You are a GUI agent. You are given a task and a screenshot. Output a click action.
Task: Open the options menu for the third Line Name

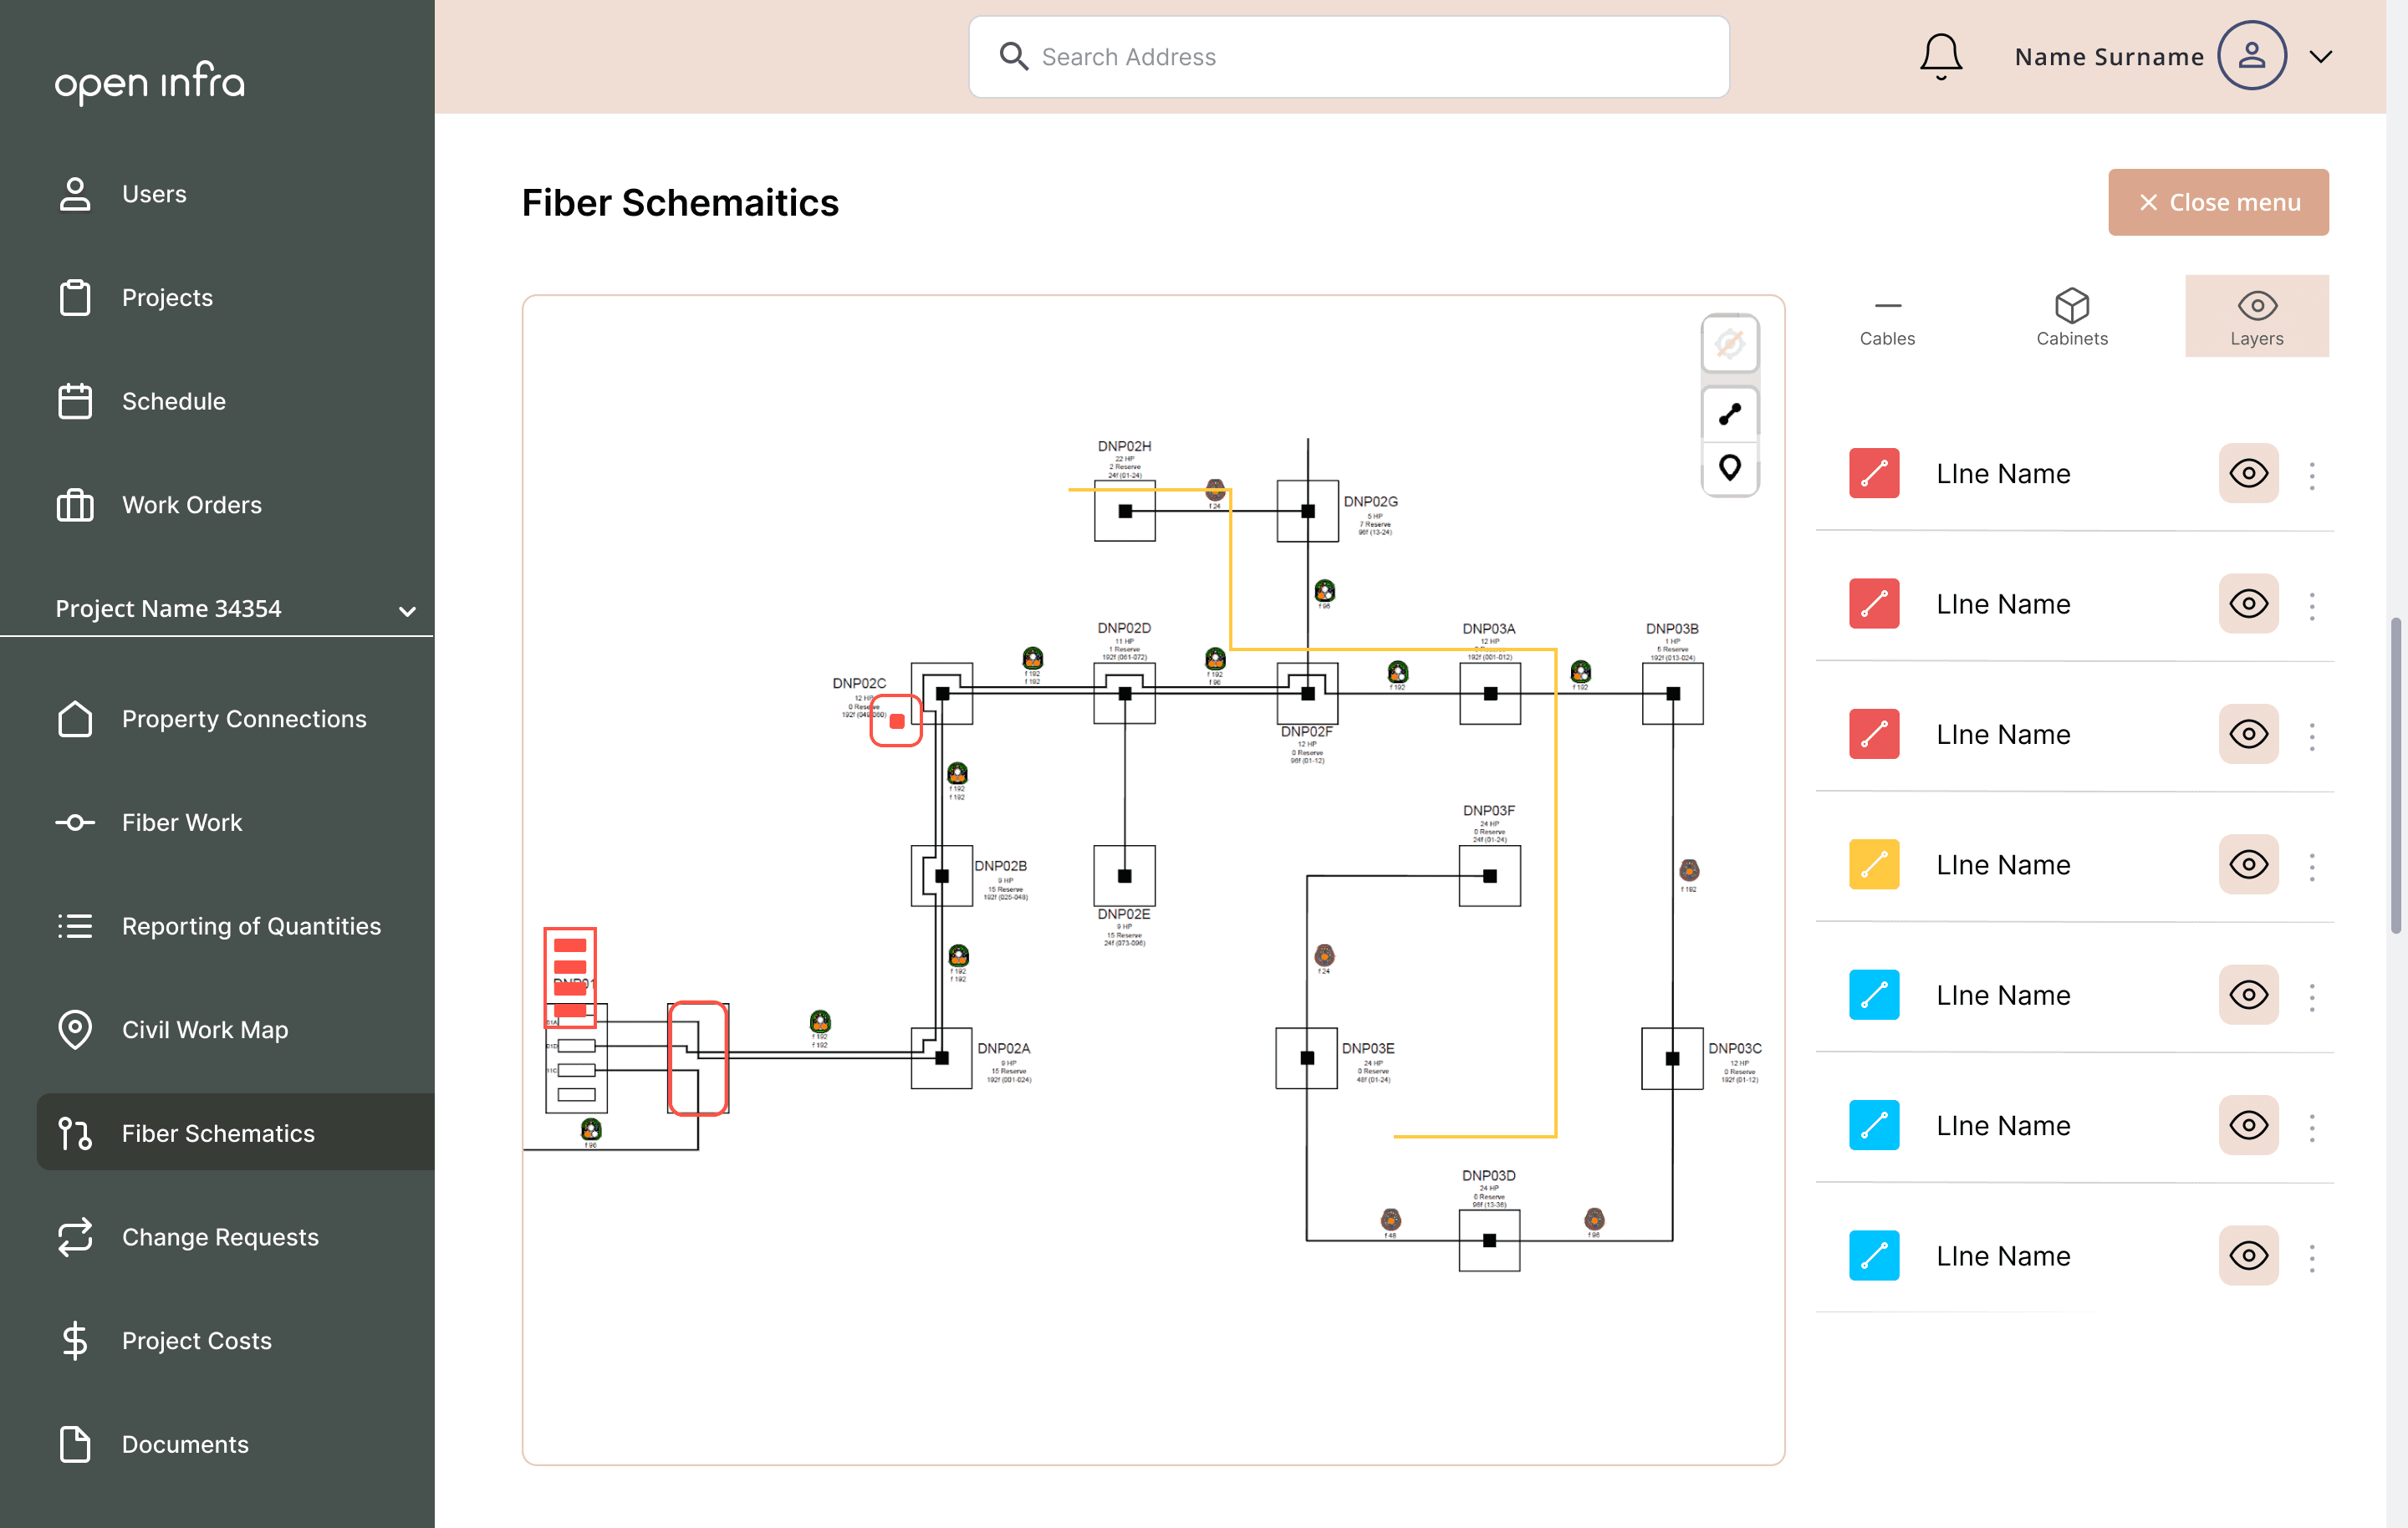coord(2312,734)
